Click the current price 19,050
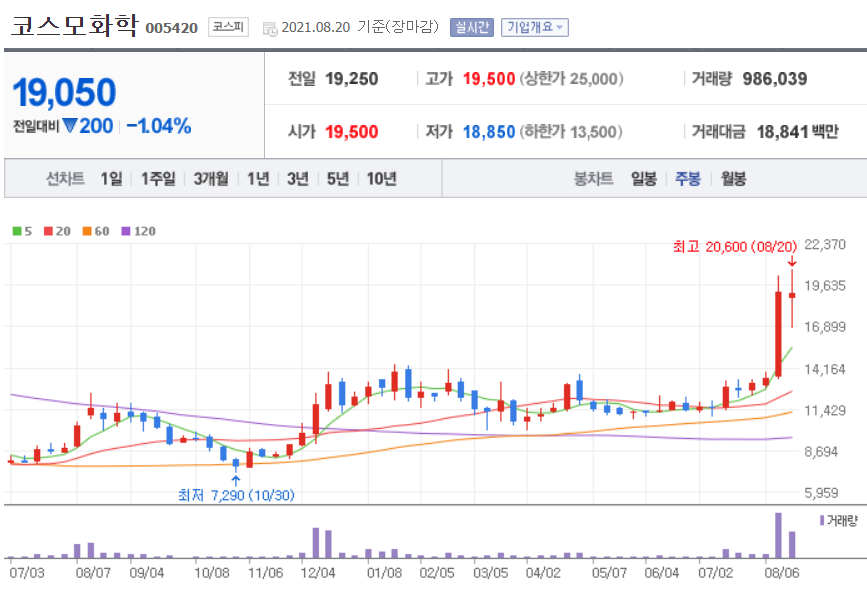Image resolution: width=867 pixels, height=595 pixels. (x=64, y=92)
